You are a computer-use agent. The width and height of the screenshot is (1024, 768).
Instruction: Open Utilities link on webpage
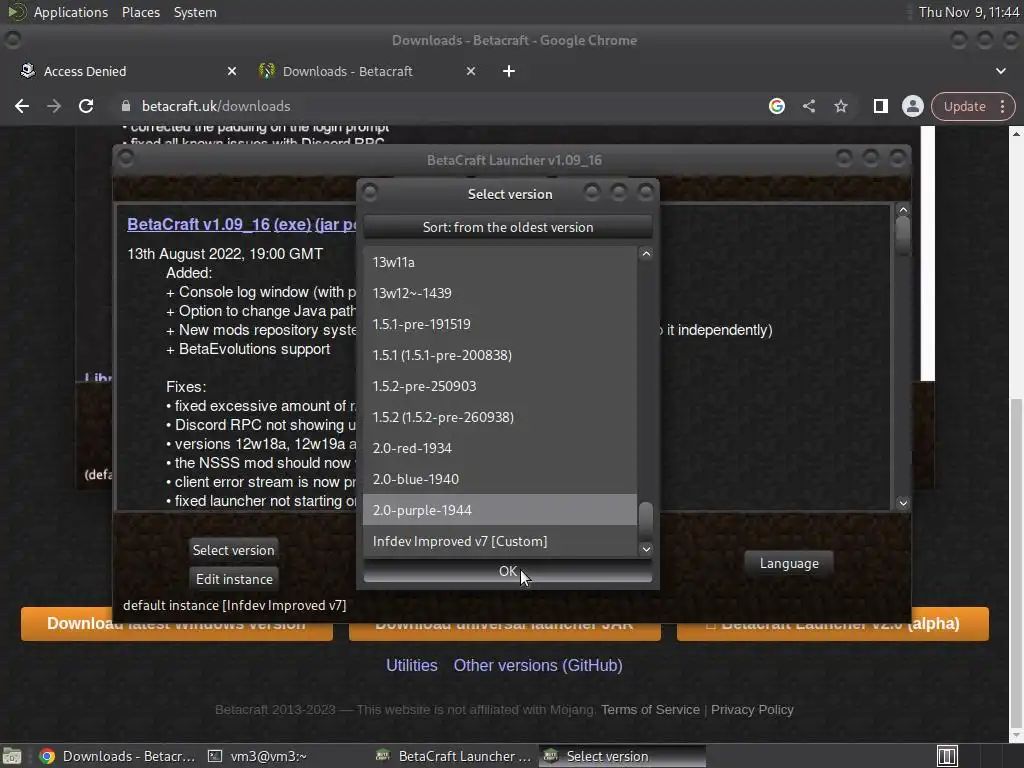tap(411, 665)
